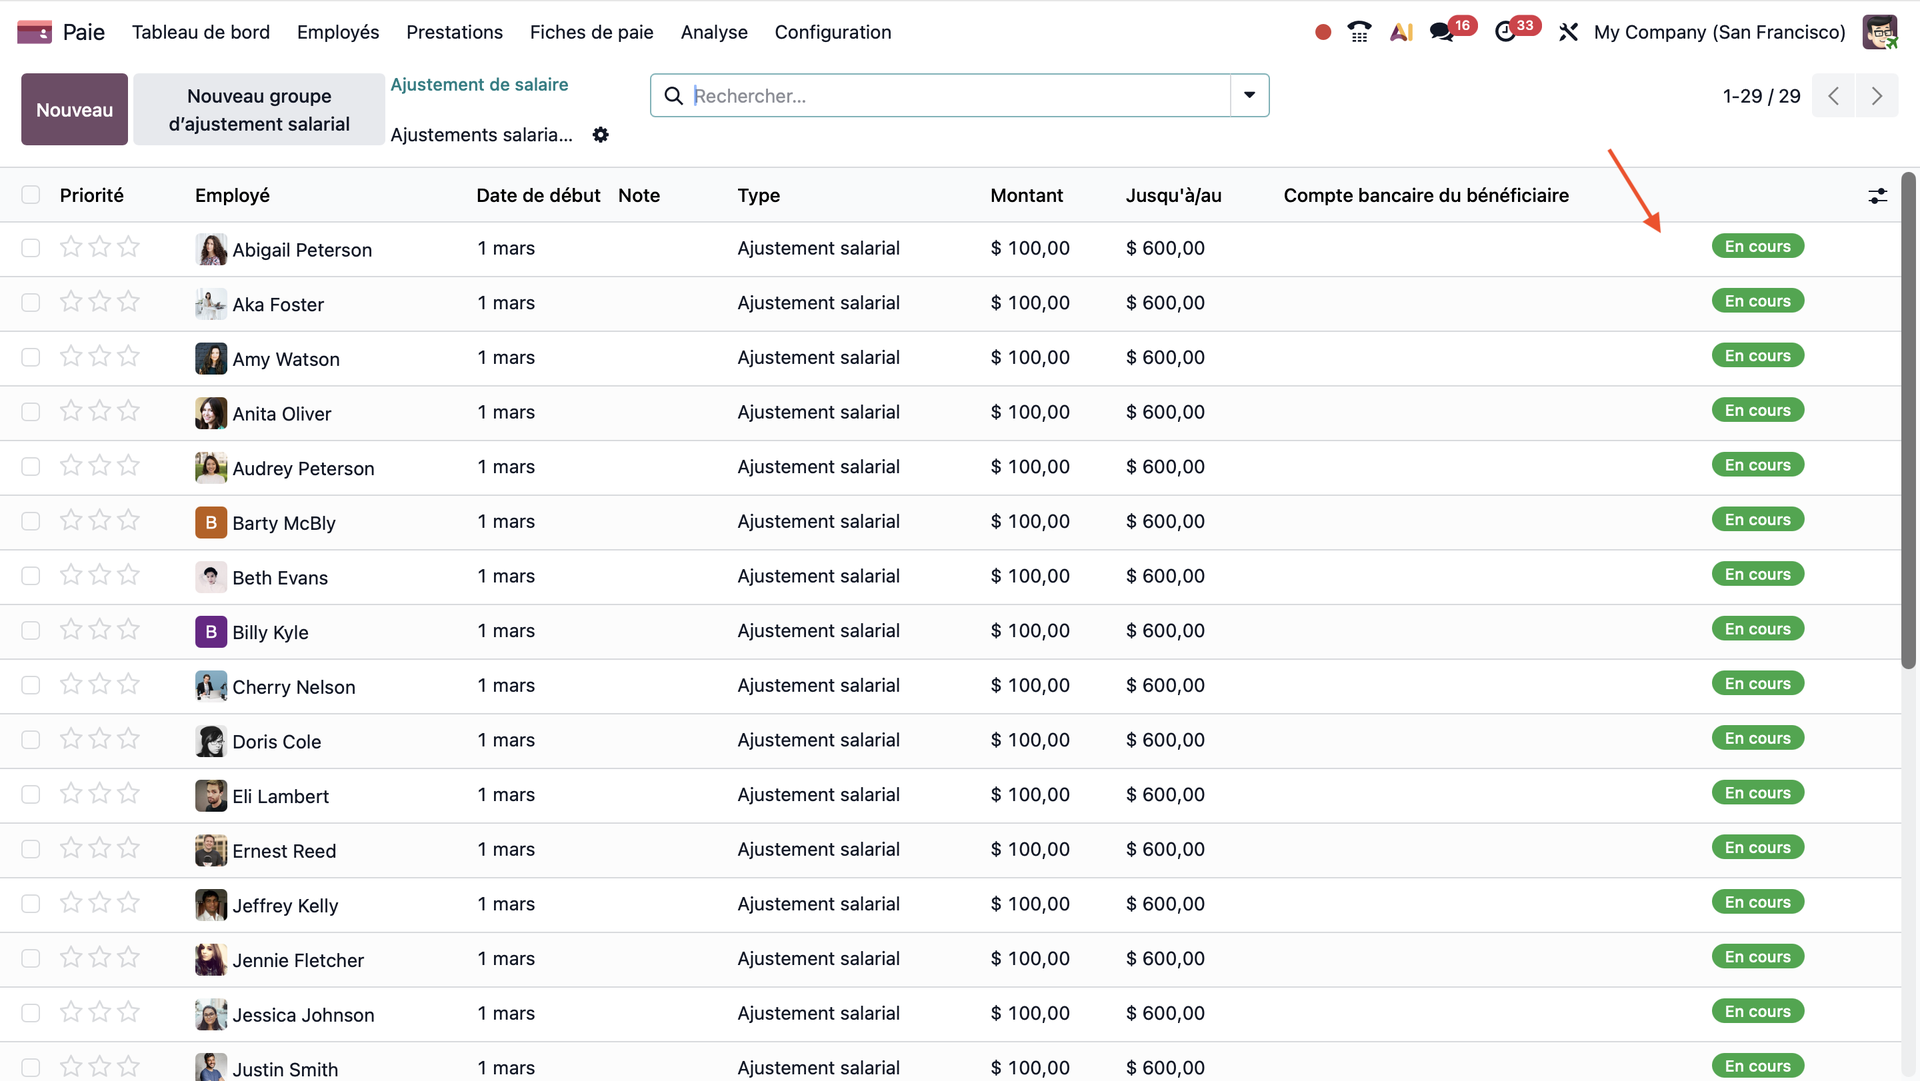This screenshot has height=1081, width=1920.
Task: Click the red recording dot icon
Action: tap(1323, 32)
